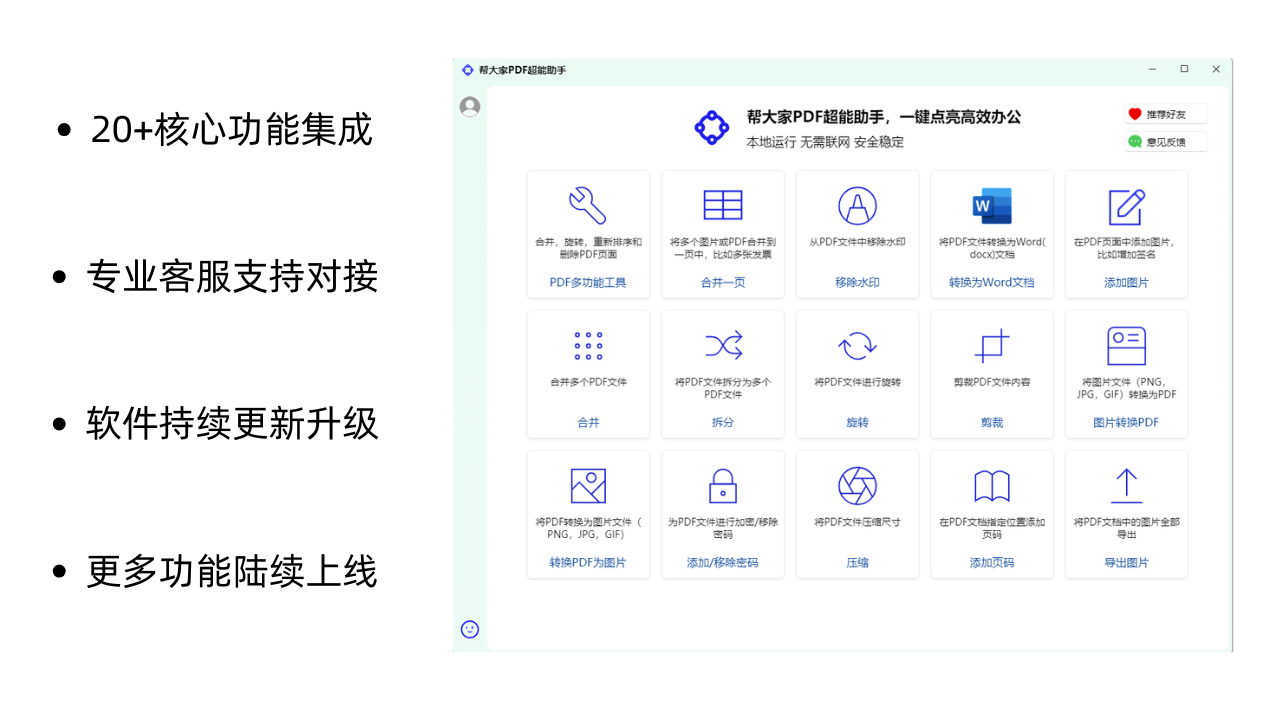The height and width of the screenshot is (720, 1280).
Task: Select the 旋转 rotate tool icon
Action: 857,345
